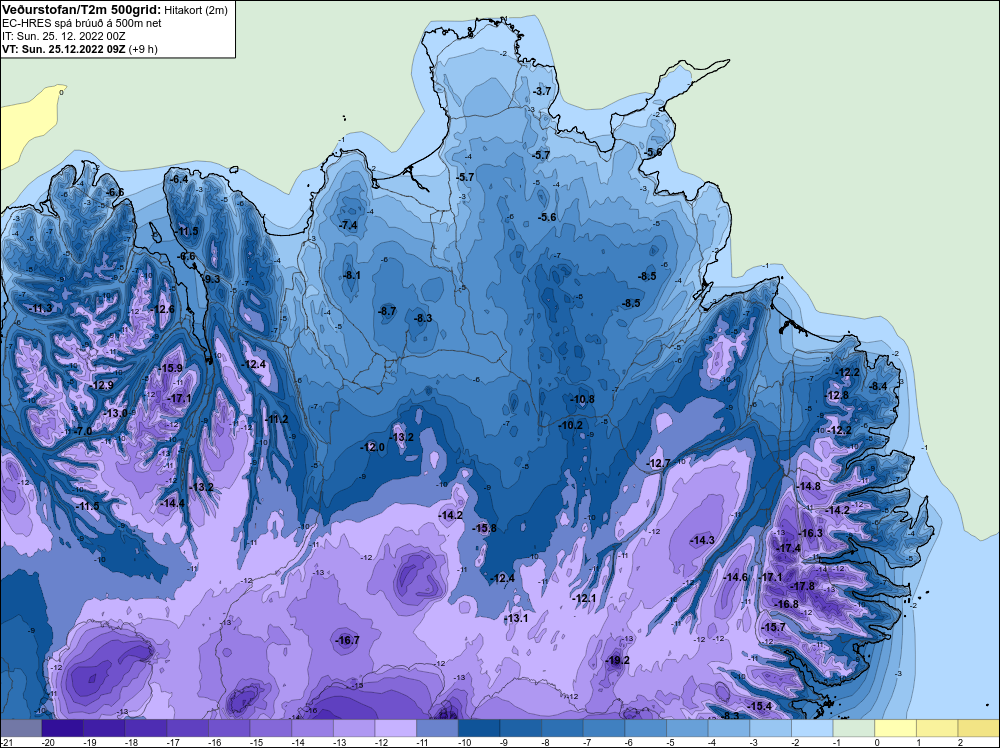Pick the legend swatch between -6 and -5
The height and width of the screenshot is (748, 1000).
(x=645, y=728)
